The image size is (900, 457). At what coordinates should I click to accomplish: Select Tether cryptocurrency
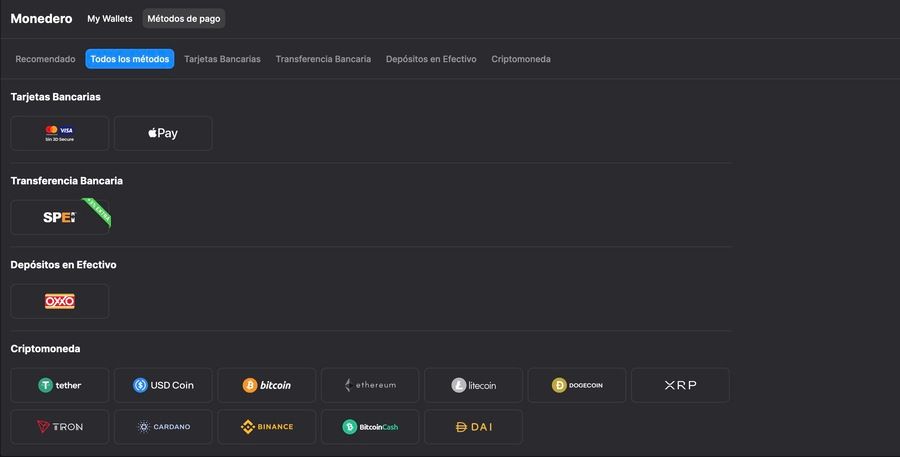tap(60, 385)
